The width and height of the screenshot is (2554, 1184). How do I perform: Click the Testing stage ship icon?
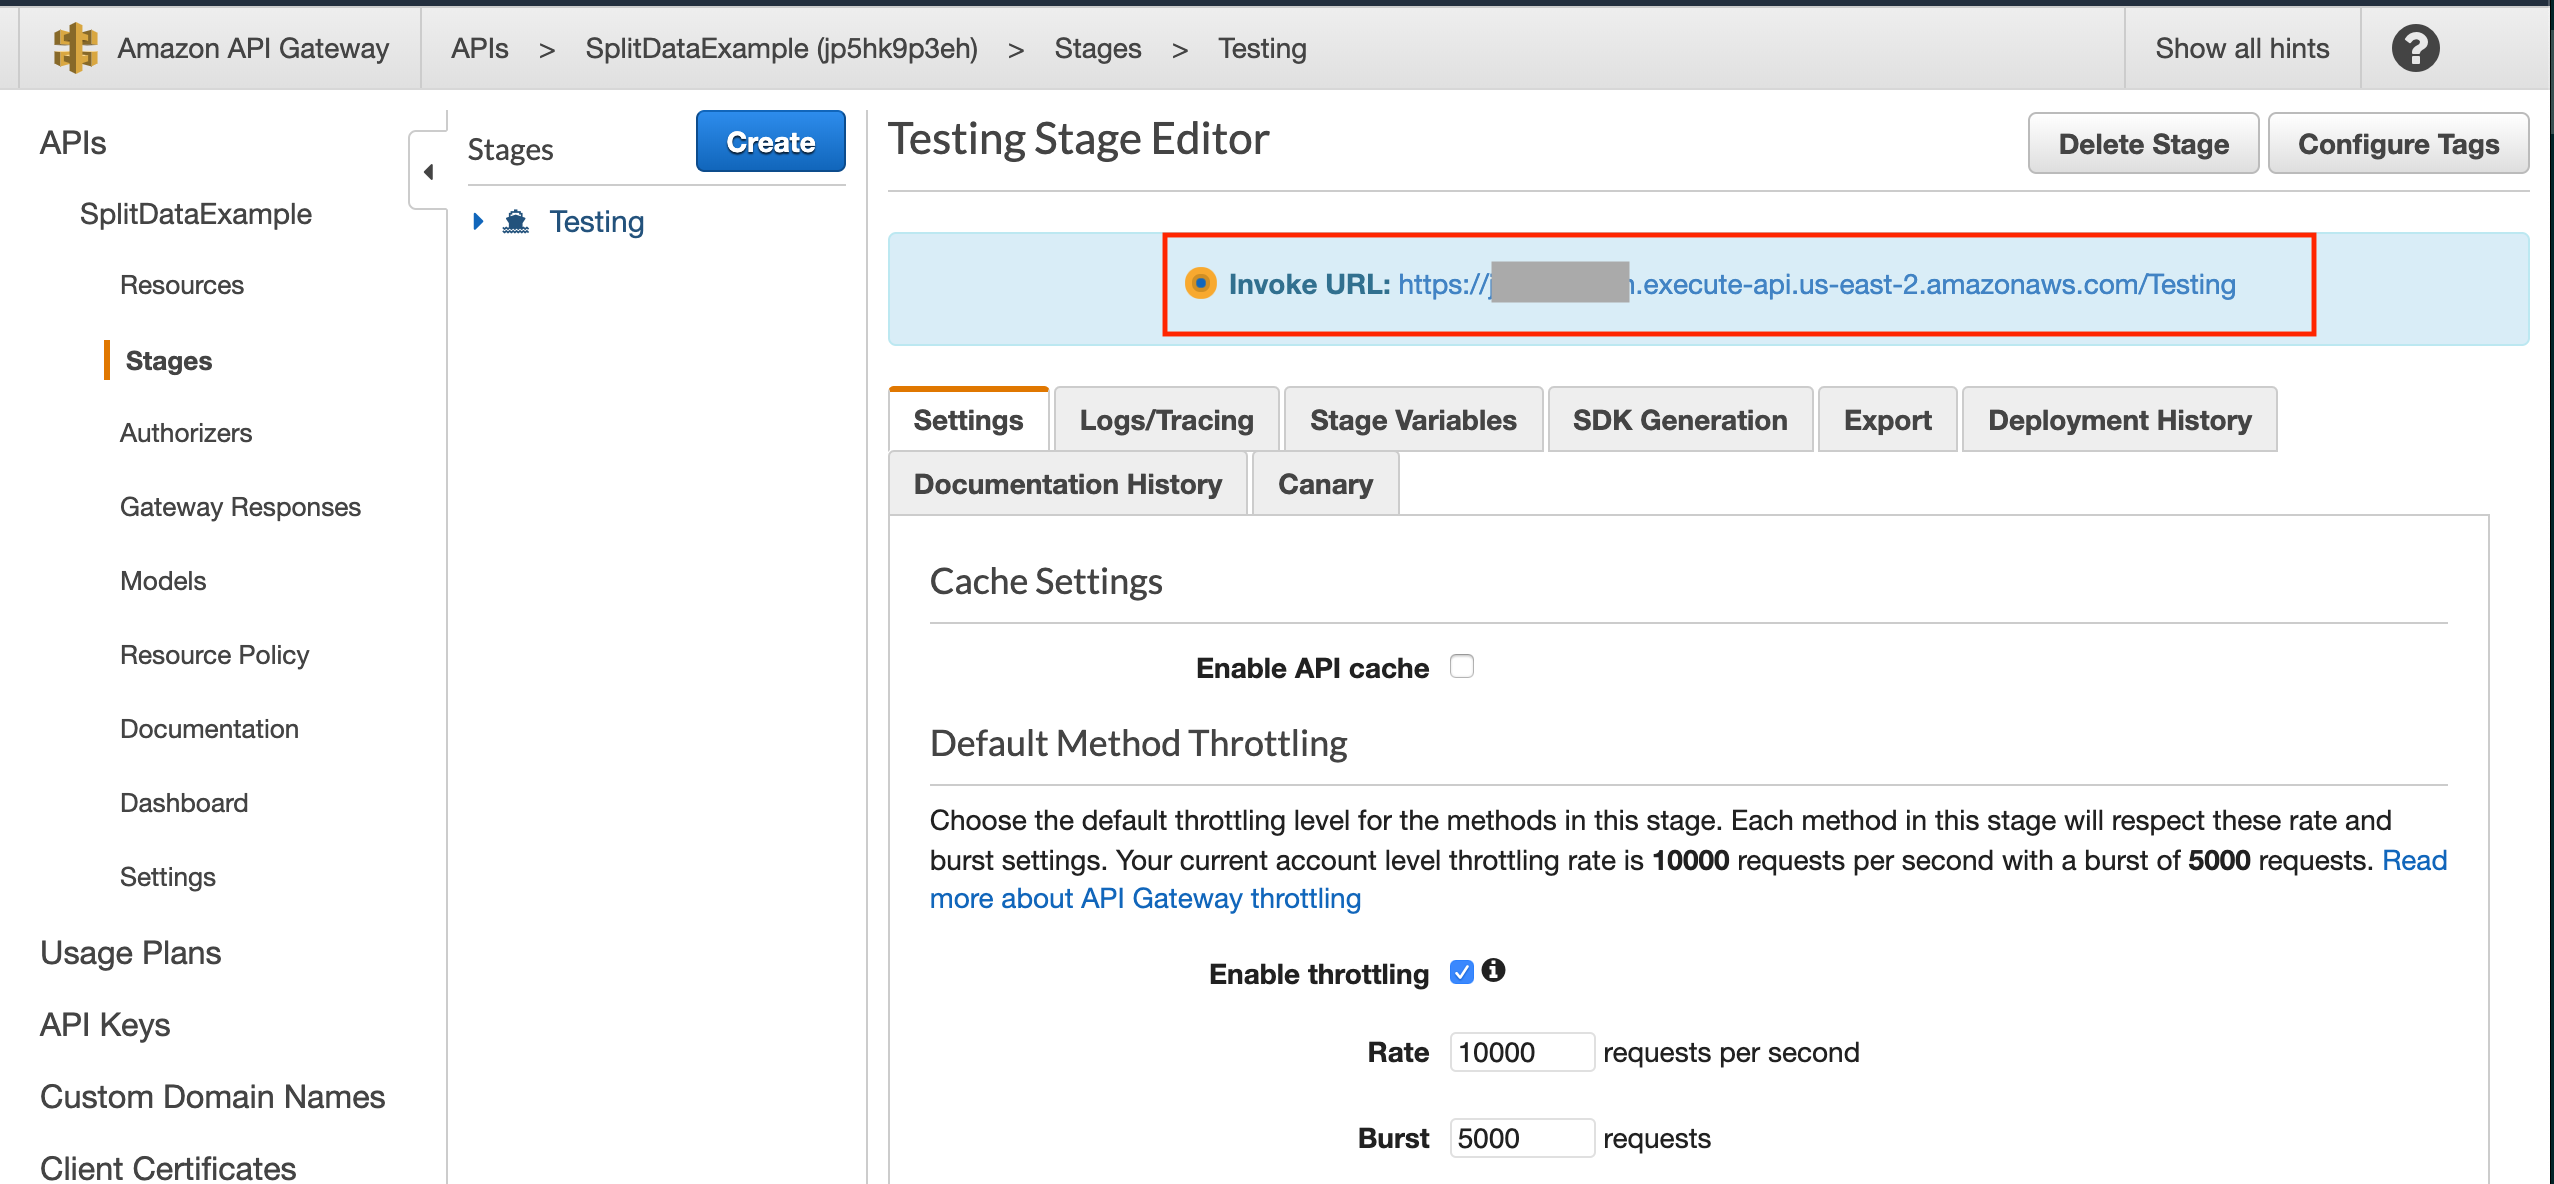click(x=516, y=222)
